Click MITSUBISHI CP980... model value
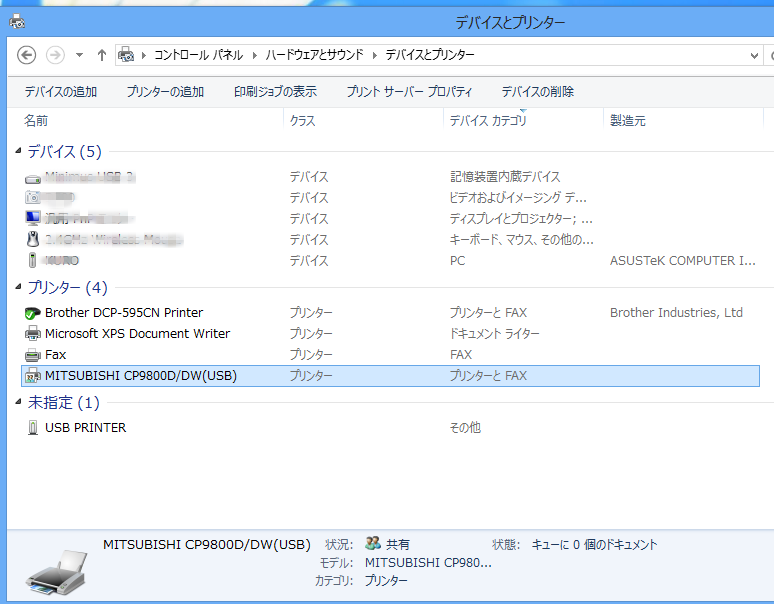This screenshot has height=604, width=774. click(428, 563)
